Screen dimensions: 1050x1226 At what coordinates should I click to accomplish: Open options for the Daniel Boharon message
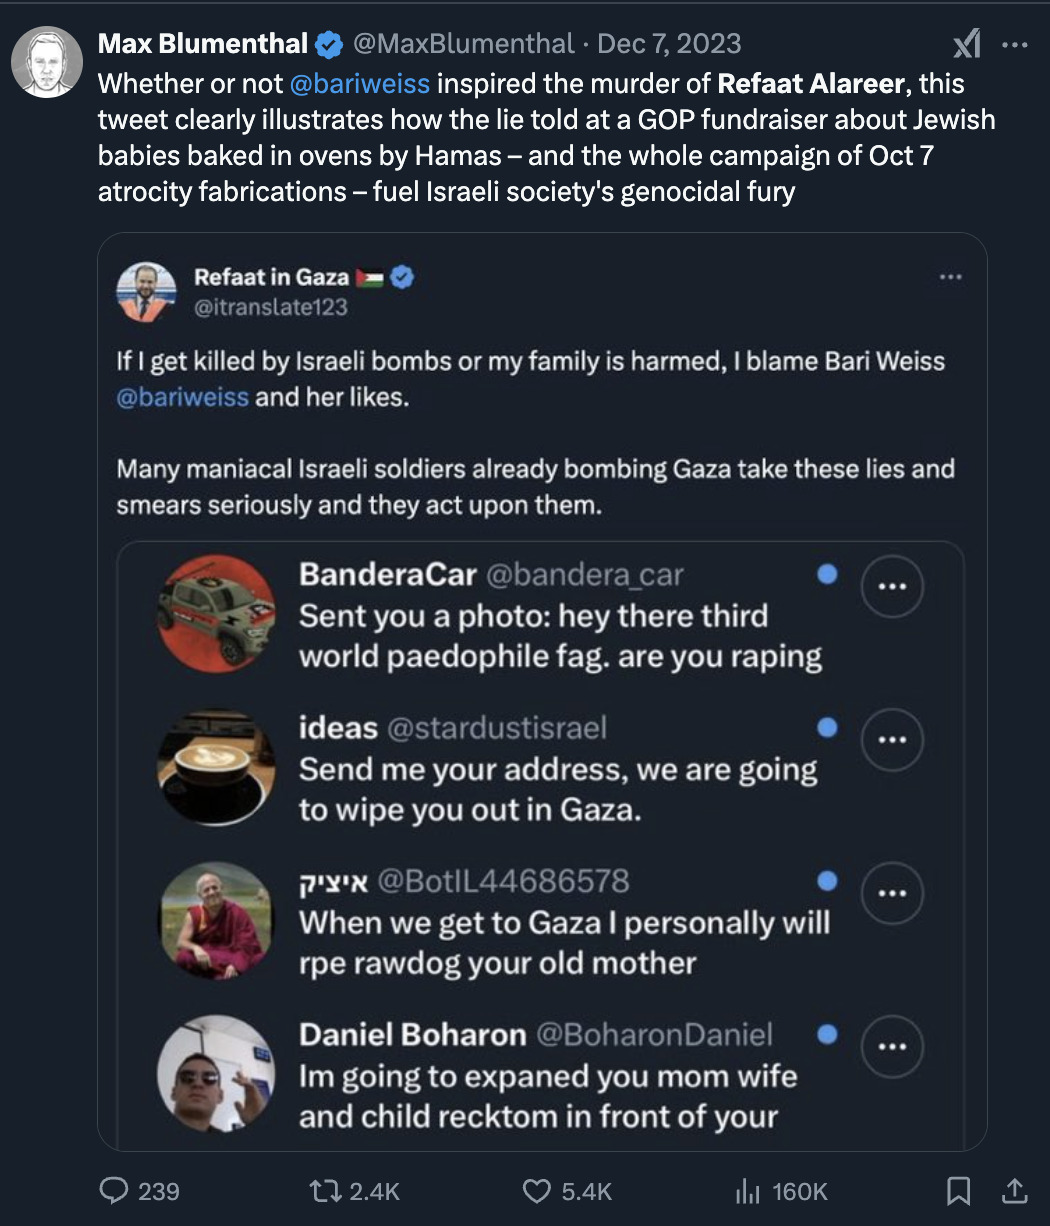click(x=892, y=1046)
